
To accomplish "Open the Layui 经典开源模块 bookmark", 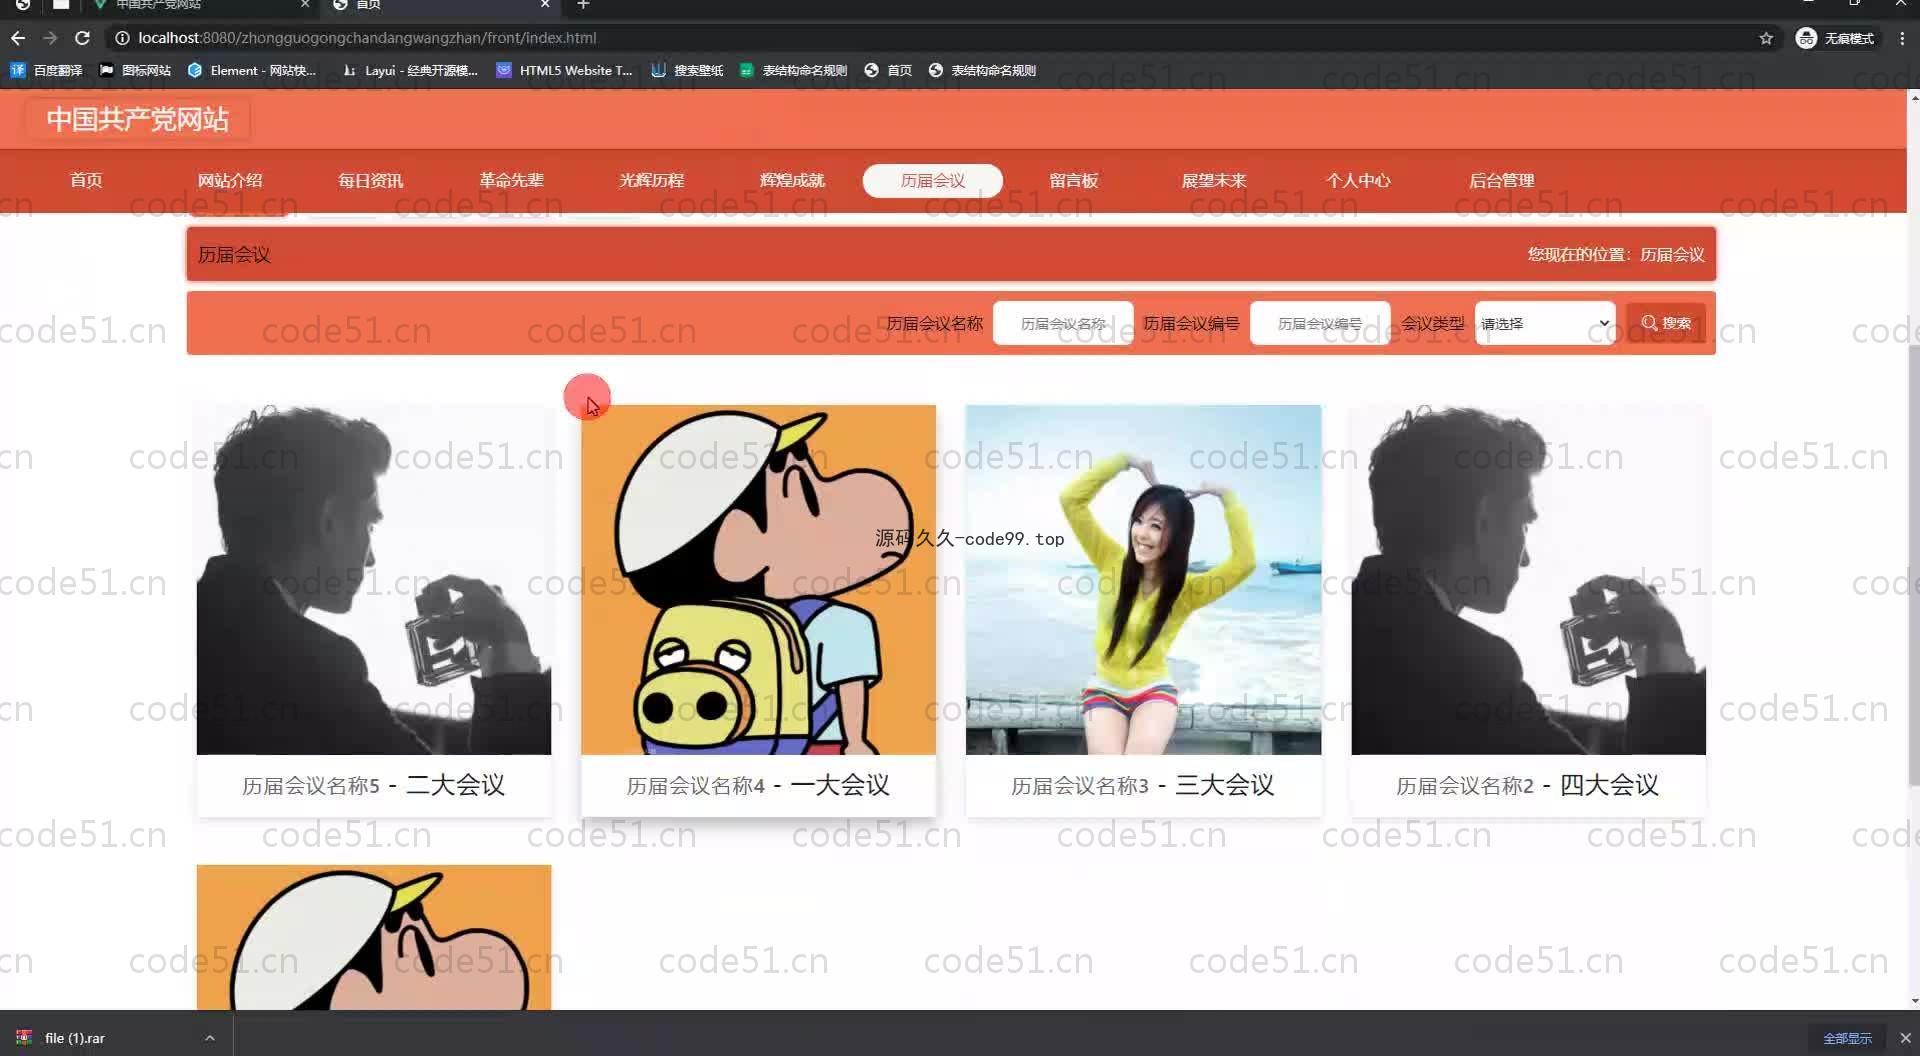I will click(x=410, y=70).
